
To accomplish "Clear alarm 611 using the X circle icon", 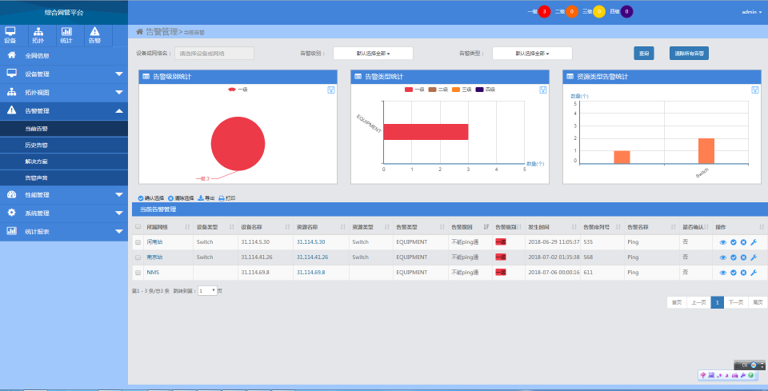I will click(x=743, y=272).
